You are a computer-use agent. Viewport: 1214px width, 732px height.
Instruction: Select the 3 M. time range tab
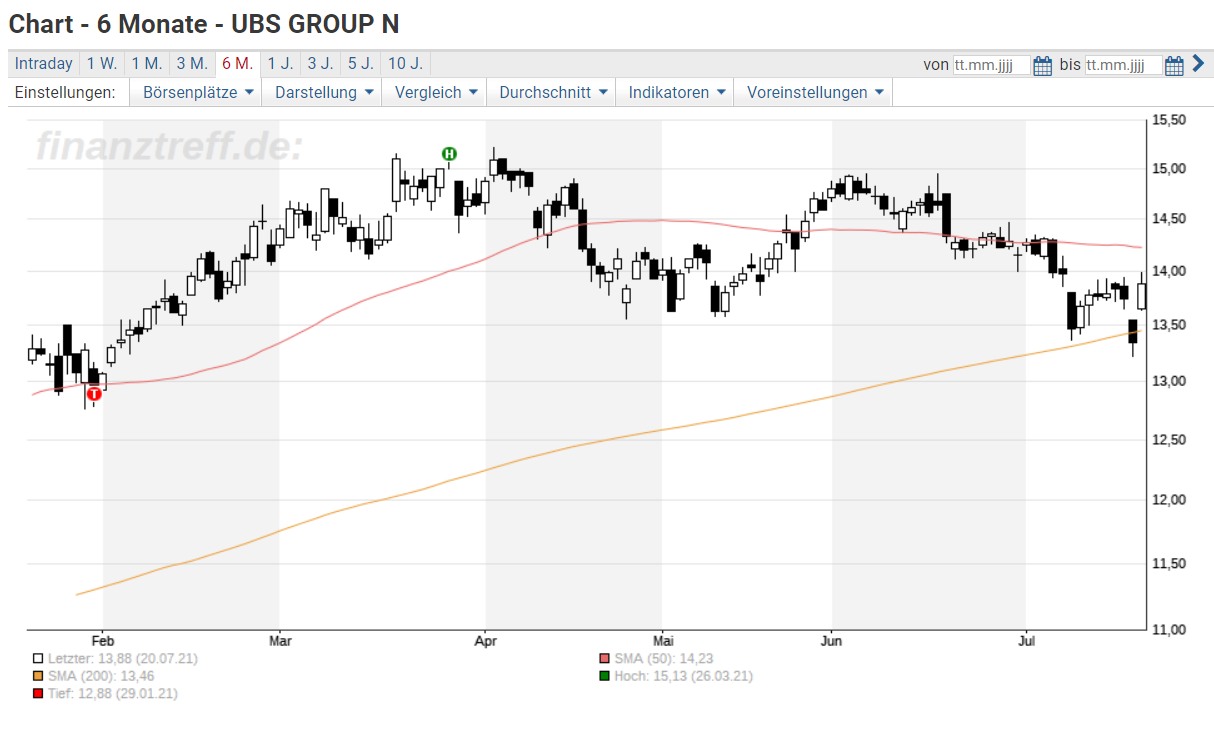click(x=192, y=64)
